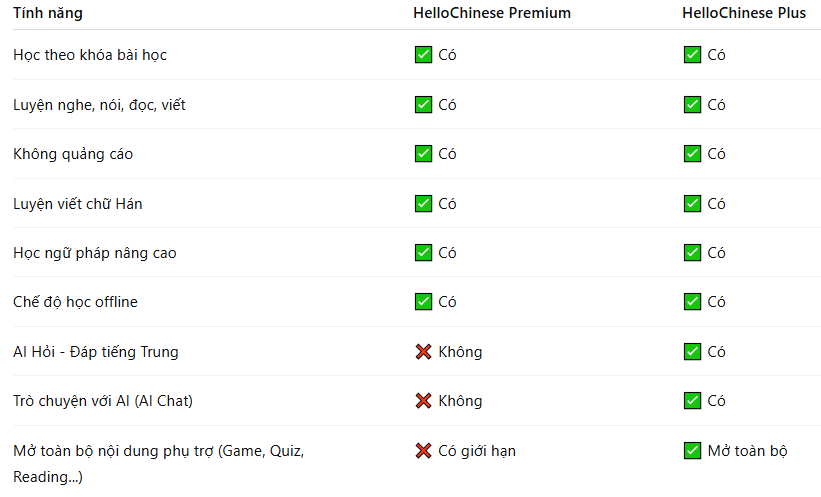Viewport: 821px width, 497px height.
Task: Click the HelloChinese Premium column header
Action: tap(492, 13)
